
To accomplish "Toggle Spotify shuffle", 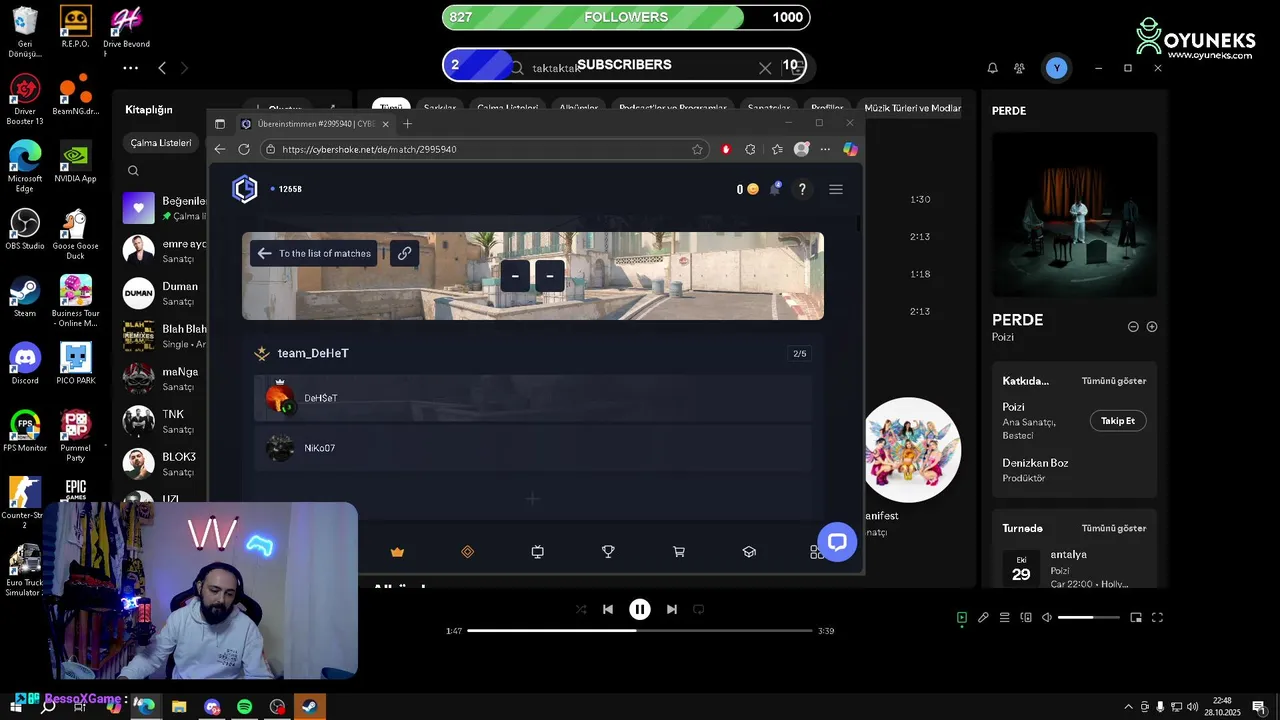I will tap(581, 609).
